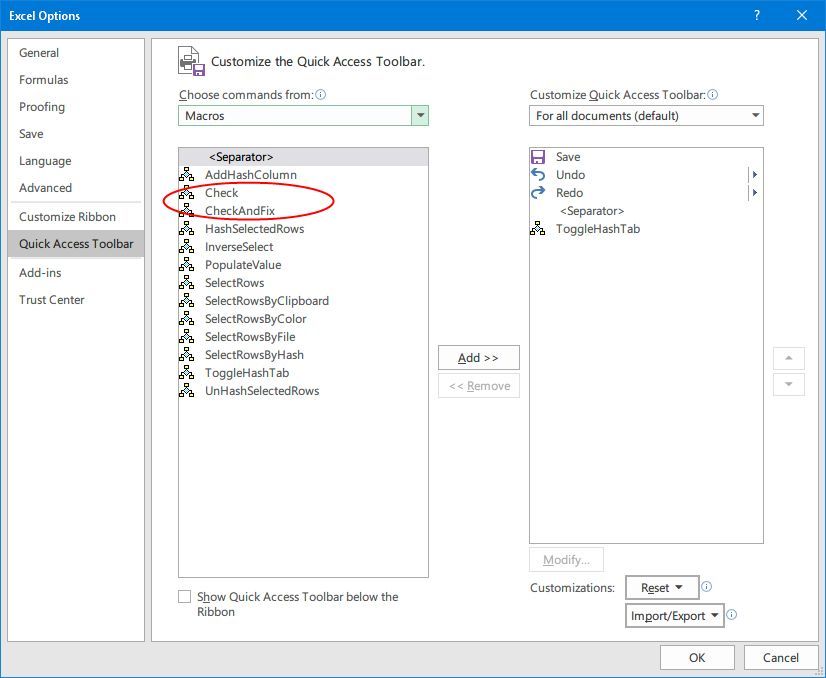Click the Redo arrow icon

tap(538, 193)
